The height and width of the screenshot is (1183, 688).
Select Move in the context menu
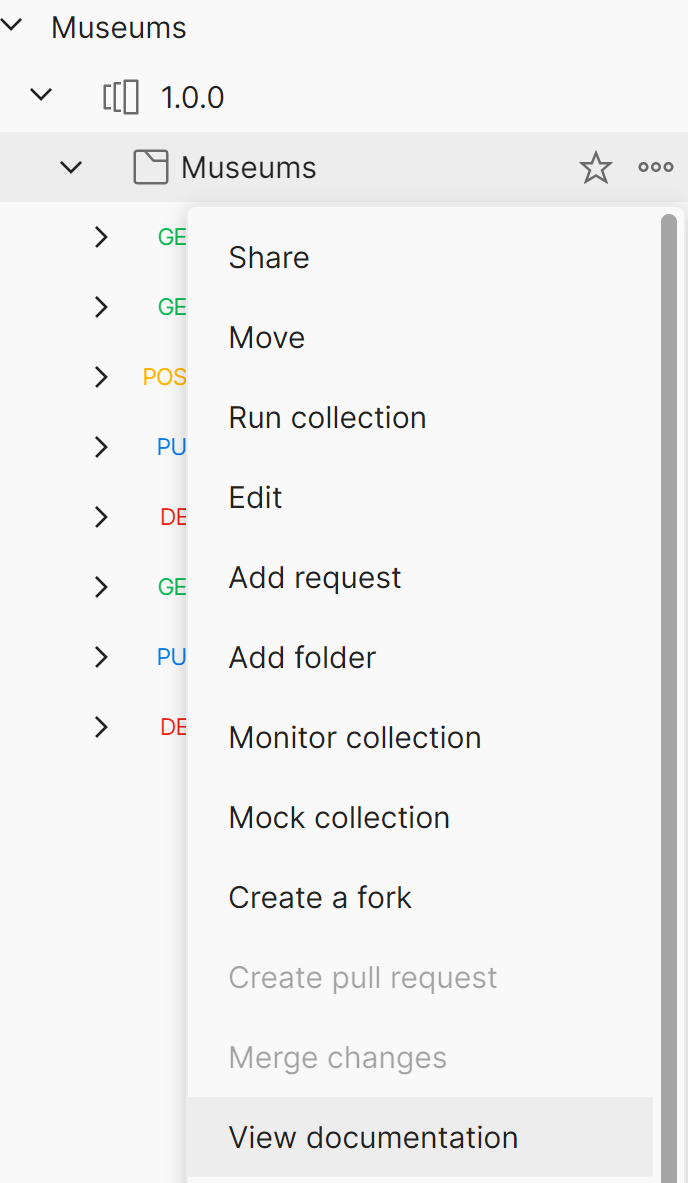coord(267,338)
